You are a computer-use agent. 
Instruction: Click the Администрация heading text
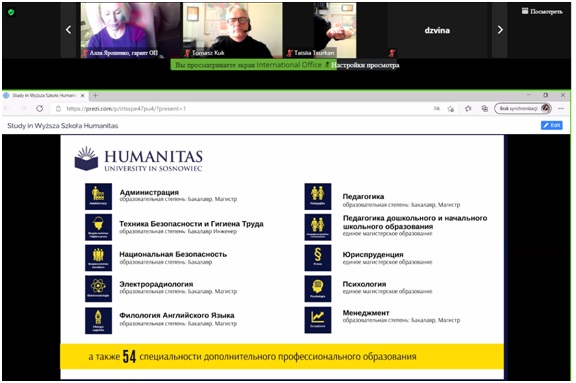(x=149, y=192)
